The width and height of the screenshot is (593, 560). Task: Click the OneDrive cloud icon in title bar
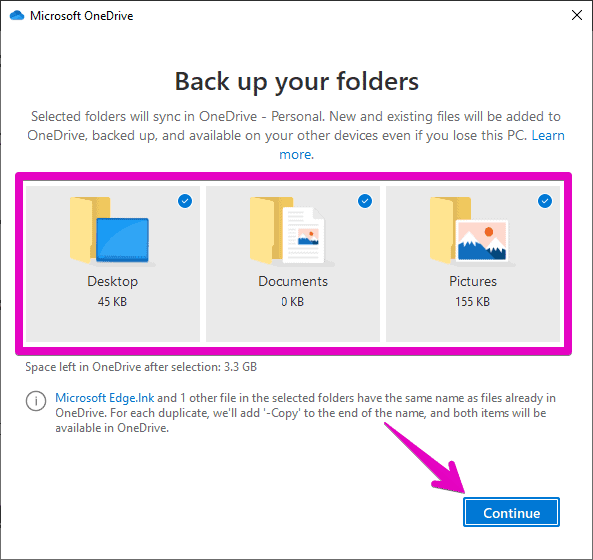[17, 16]
